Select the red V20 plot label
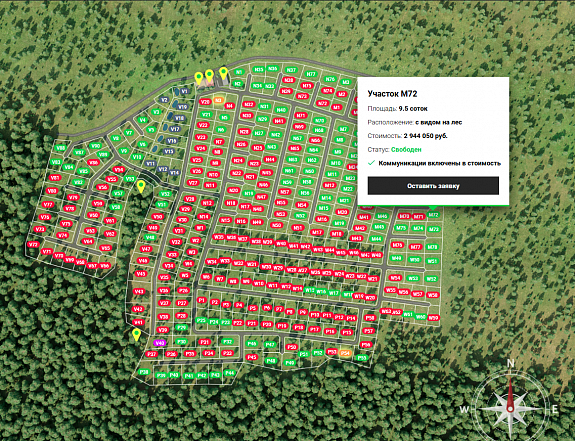Screen dimensions: 575x441 [x=205, y=102]
